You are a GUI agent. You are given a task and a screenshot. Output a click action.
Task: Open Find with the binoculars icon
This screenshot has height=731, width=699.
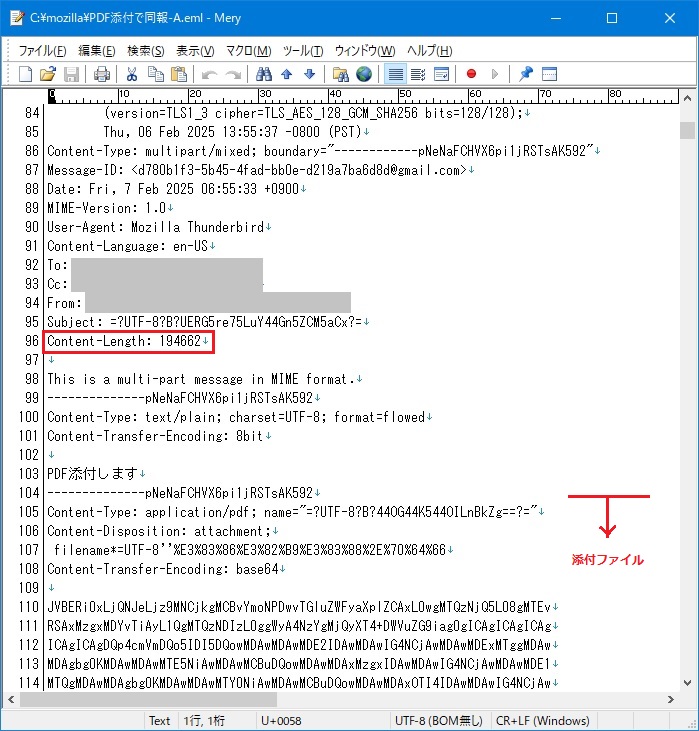tap(264, 74)
